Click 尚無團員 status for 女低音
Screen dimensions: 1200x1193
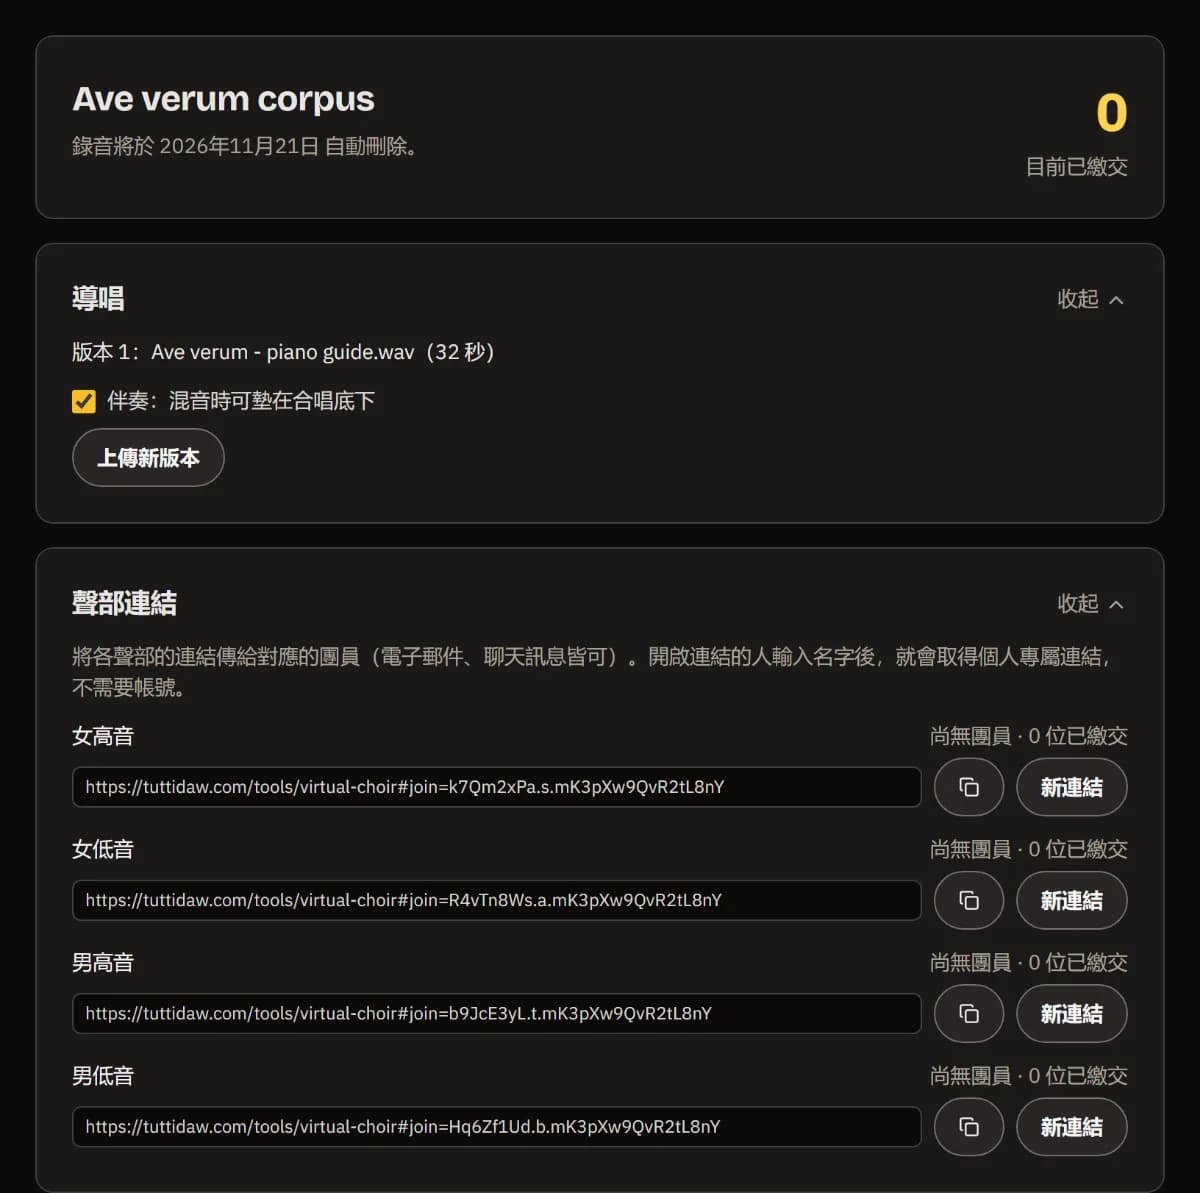pos(1028,849)
